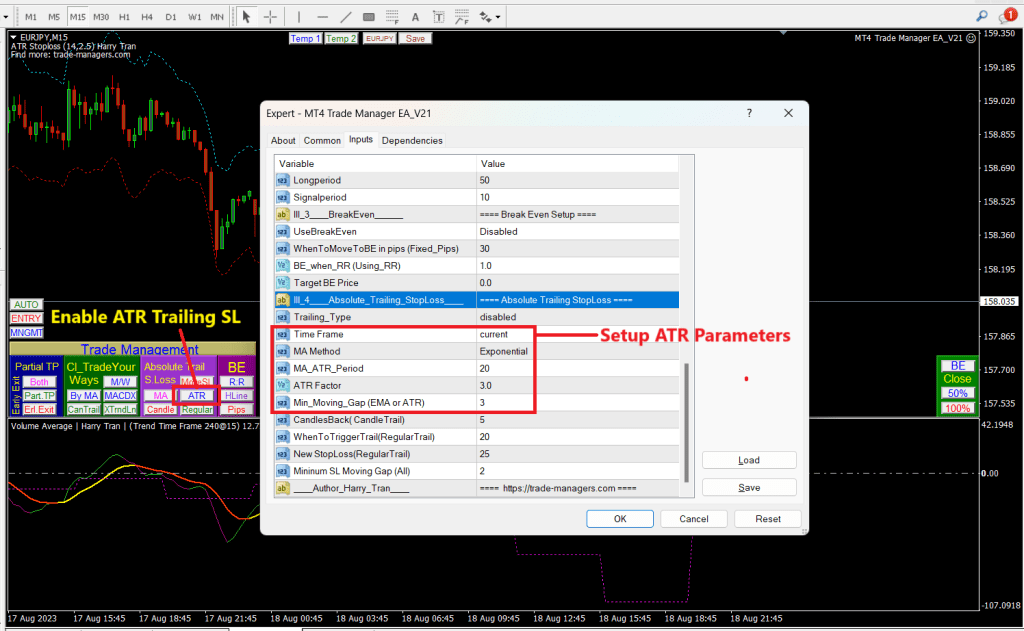Viewport: 1024px width, 631px height.
Task: Select the horizontal line drawing tool
Action: 323,17
